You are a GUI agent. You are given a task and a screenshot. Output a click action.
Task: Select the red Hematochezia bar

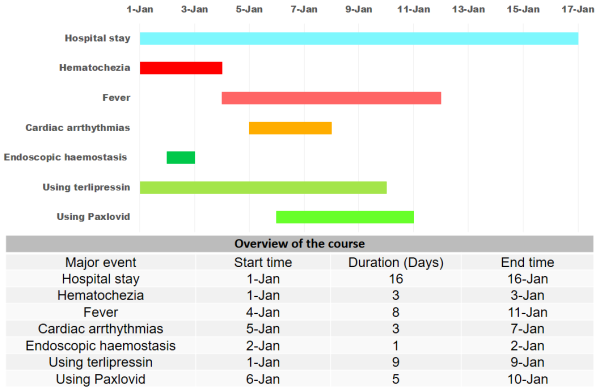(181, 68)
